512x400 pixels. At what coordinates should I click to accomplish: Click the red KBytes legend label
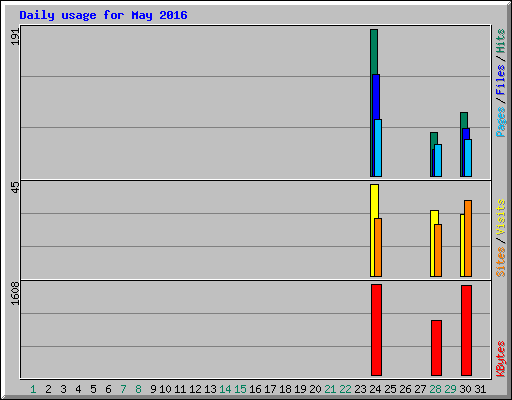[500, 359]
